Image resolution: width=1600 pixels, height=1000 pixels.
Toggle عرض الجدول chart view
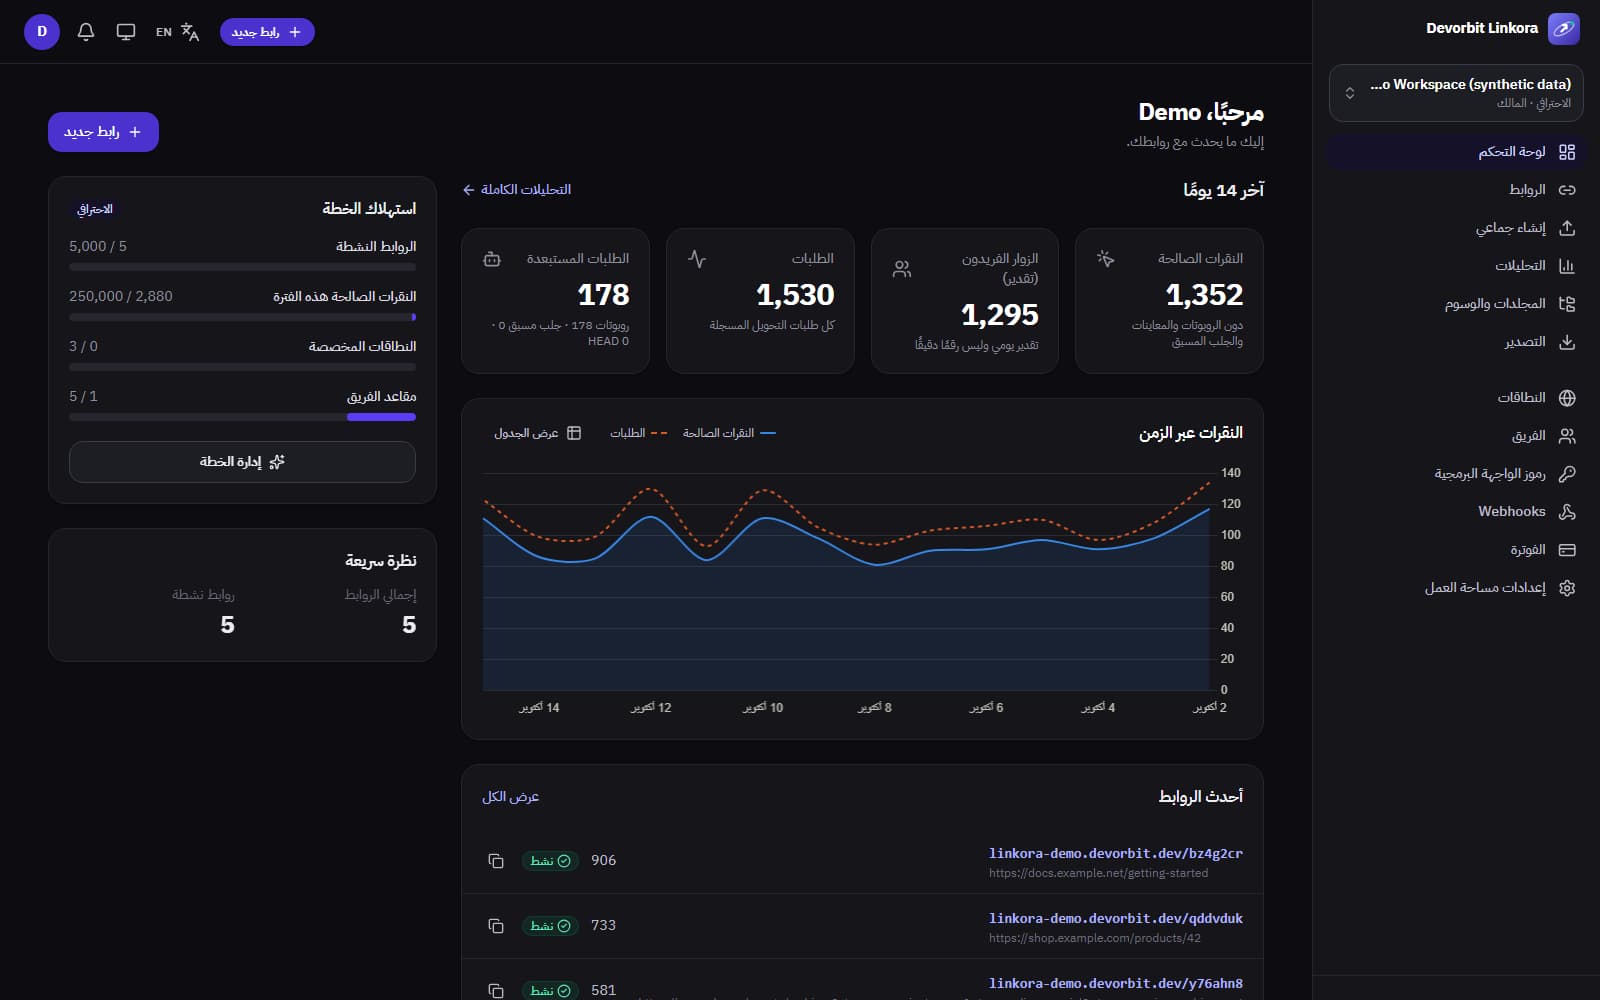[538, 433]
